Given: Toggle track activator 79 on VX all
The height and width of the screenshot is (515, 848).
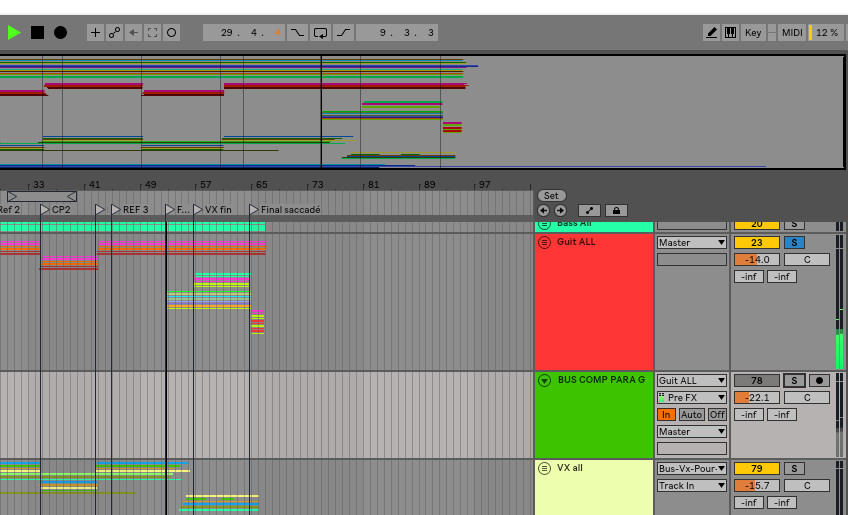Looking at the screenshot, I should (757, 468).
